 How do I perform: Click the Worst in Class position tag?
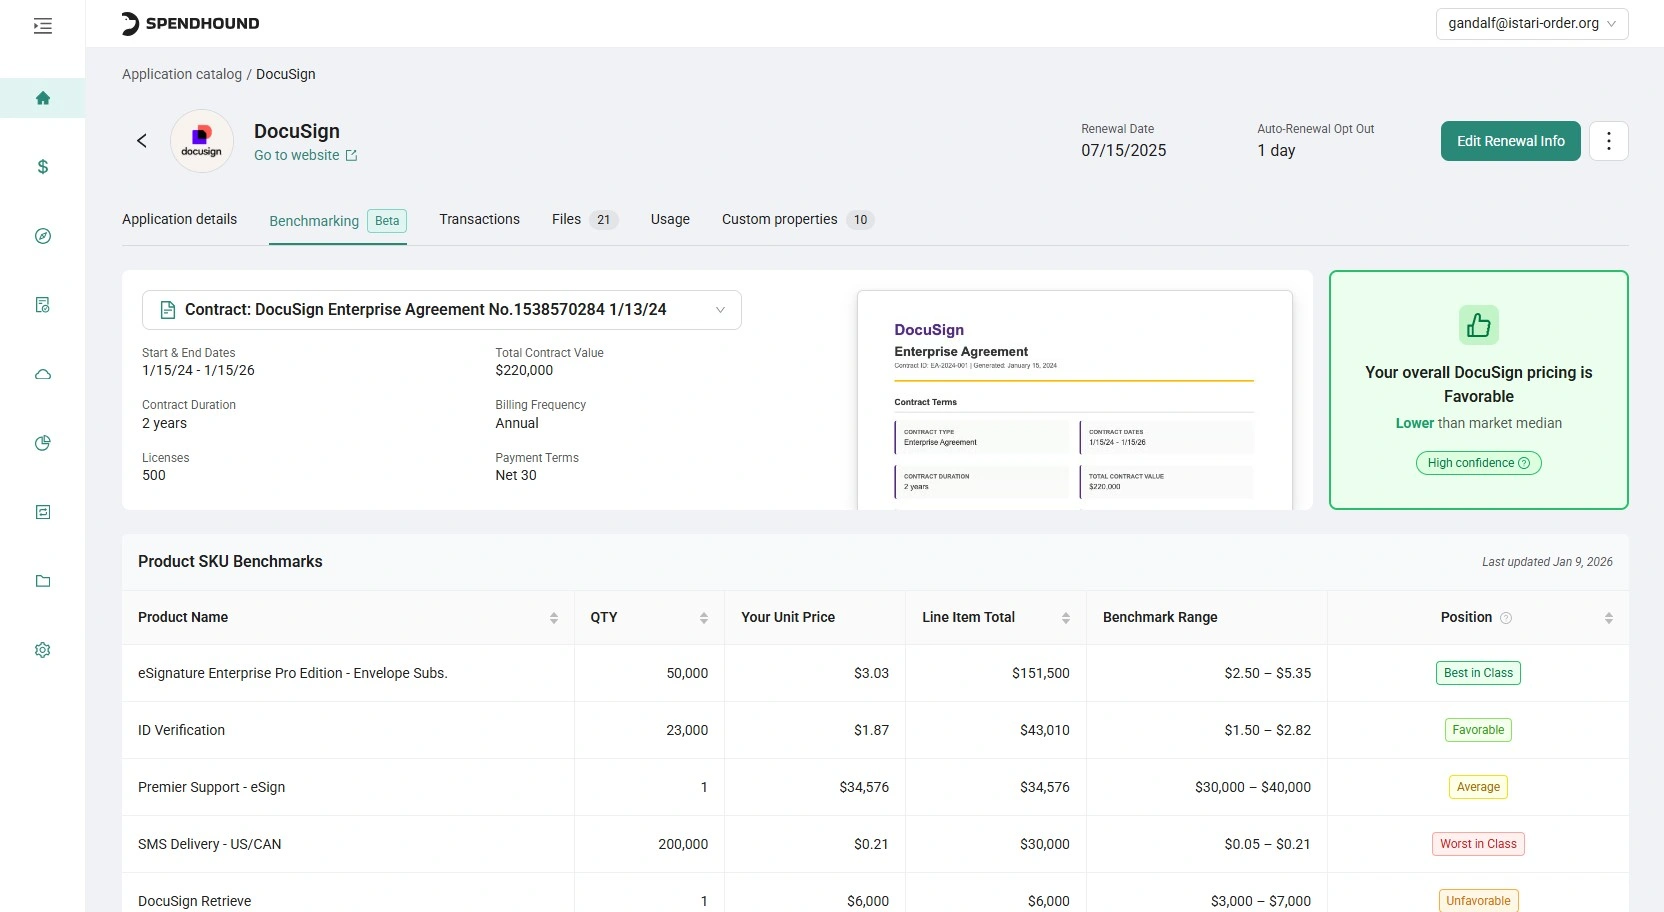click(x=1478, y=844)
